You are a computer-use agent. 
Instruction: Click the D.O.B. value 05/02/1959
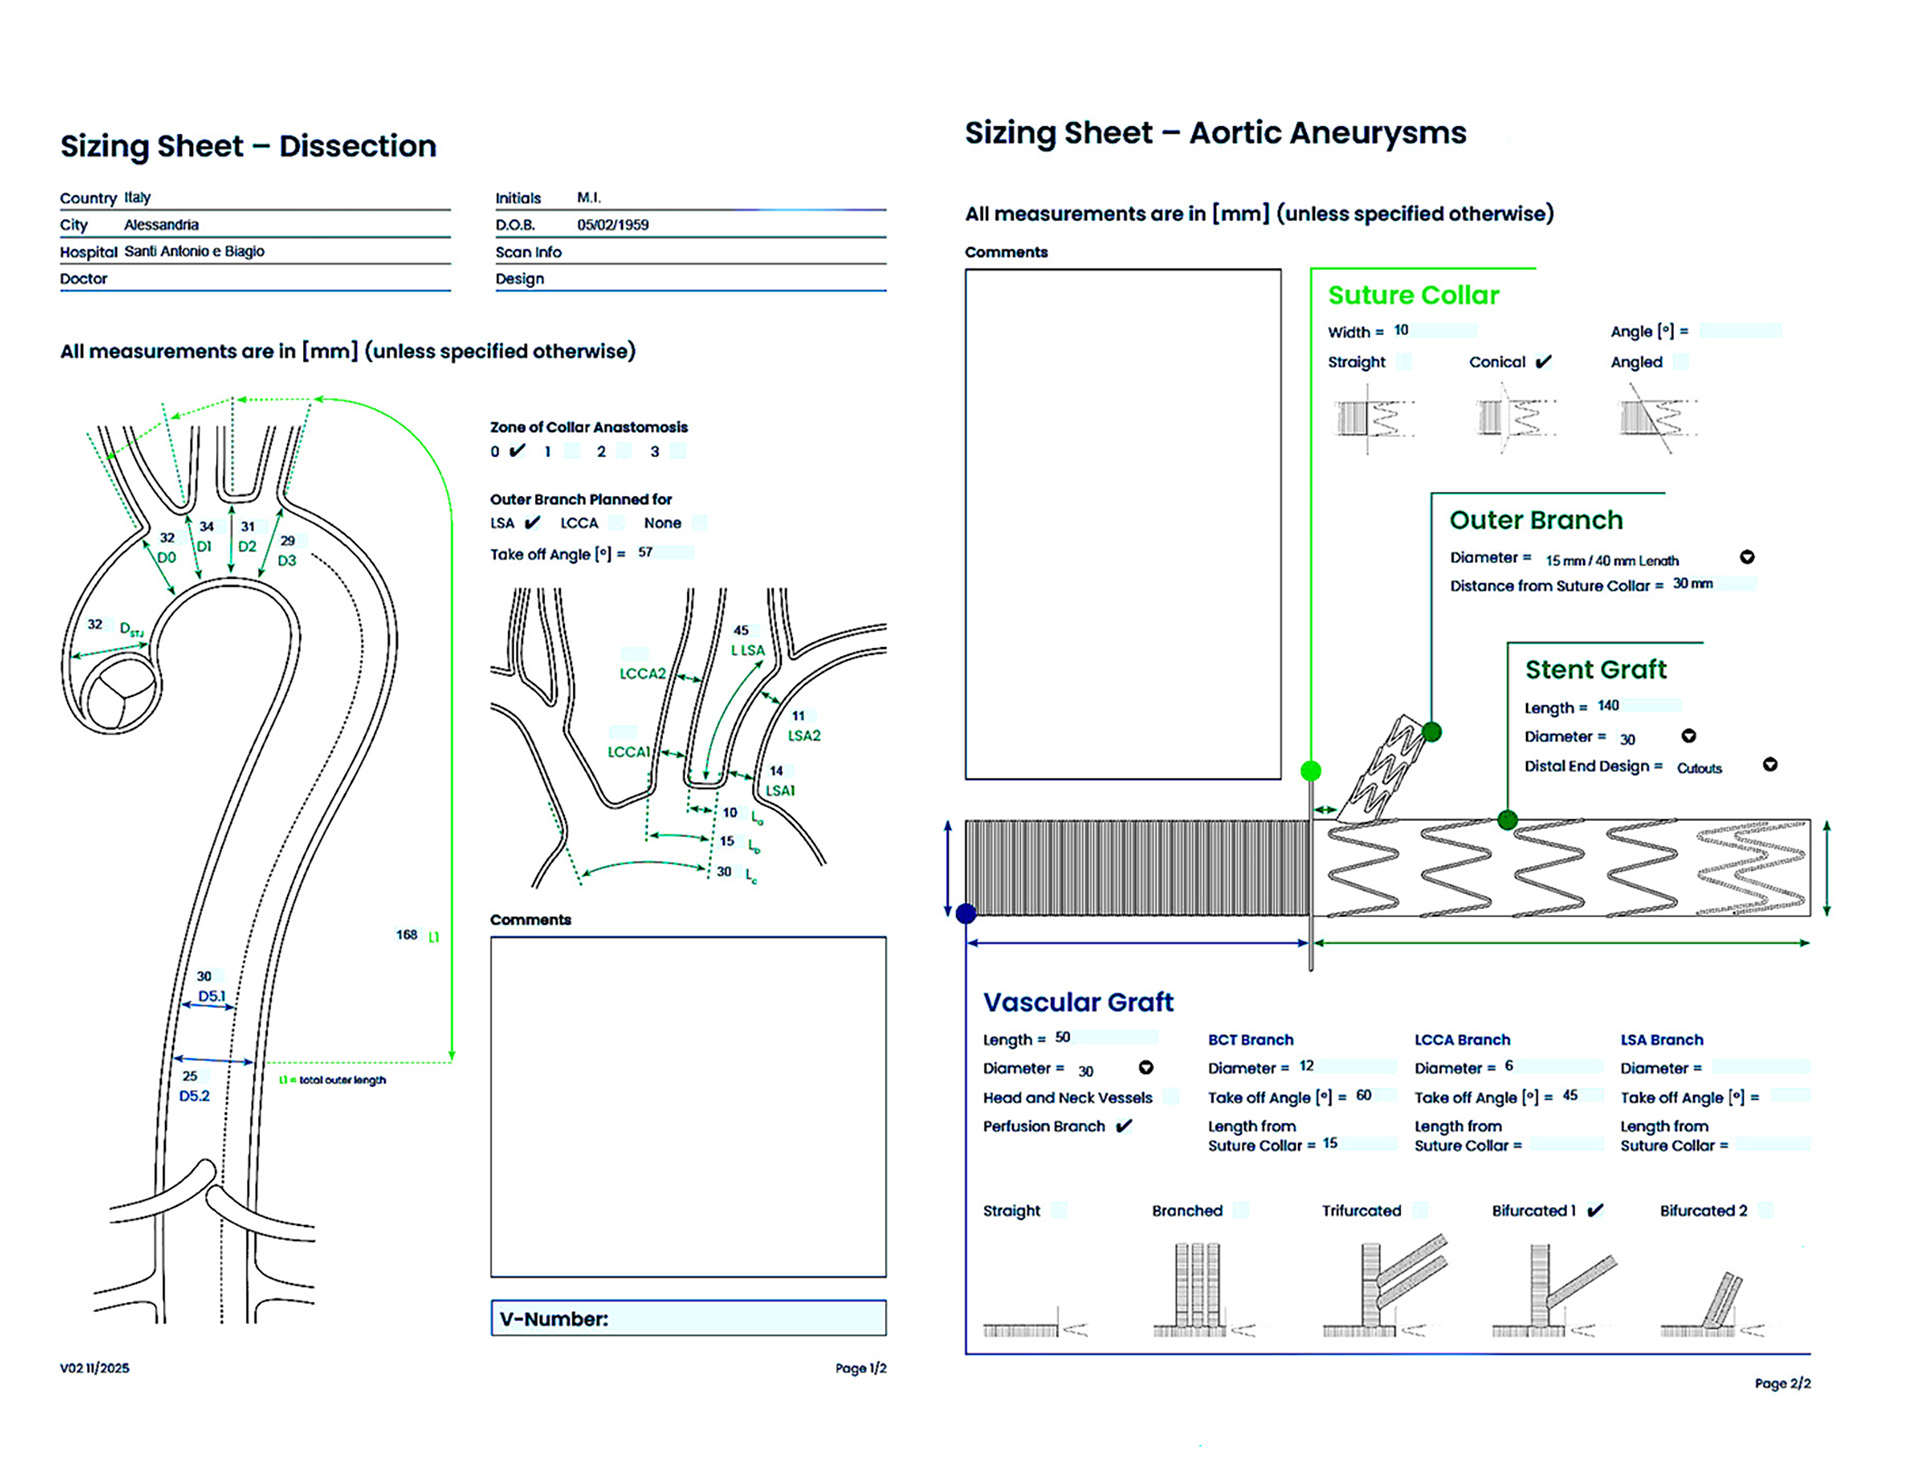tap(613, 225)
